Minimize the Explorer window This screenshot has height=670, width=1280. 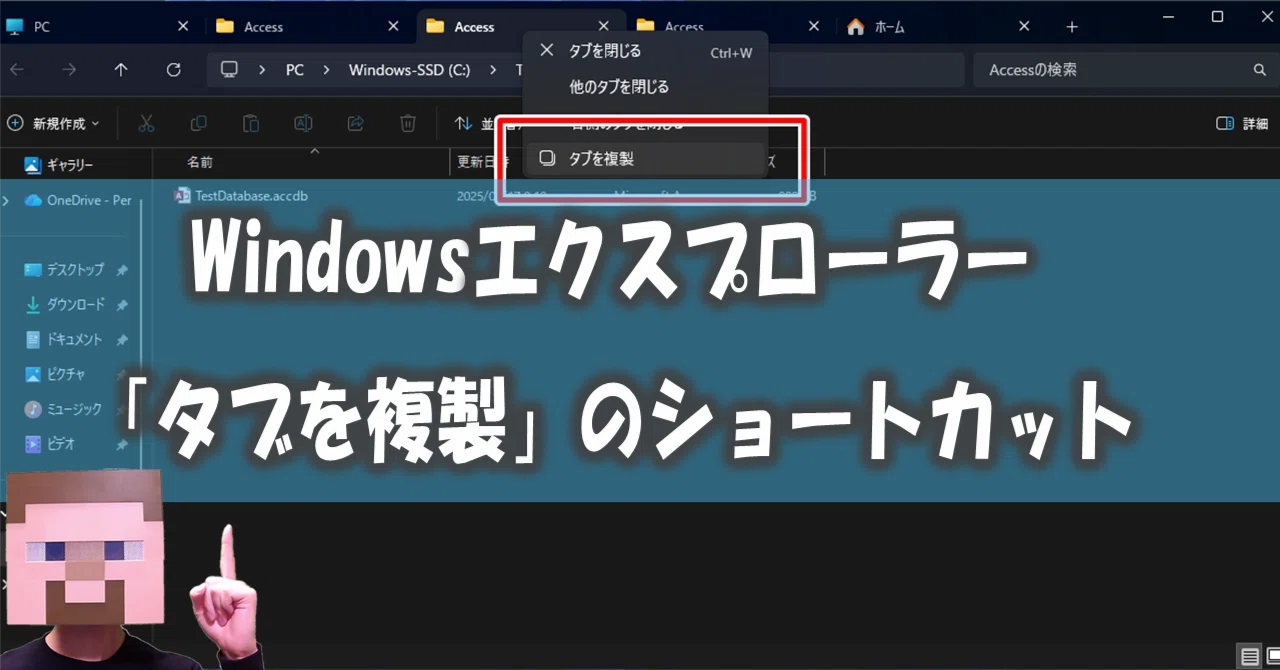(x=1171, y=16)
